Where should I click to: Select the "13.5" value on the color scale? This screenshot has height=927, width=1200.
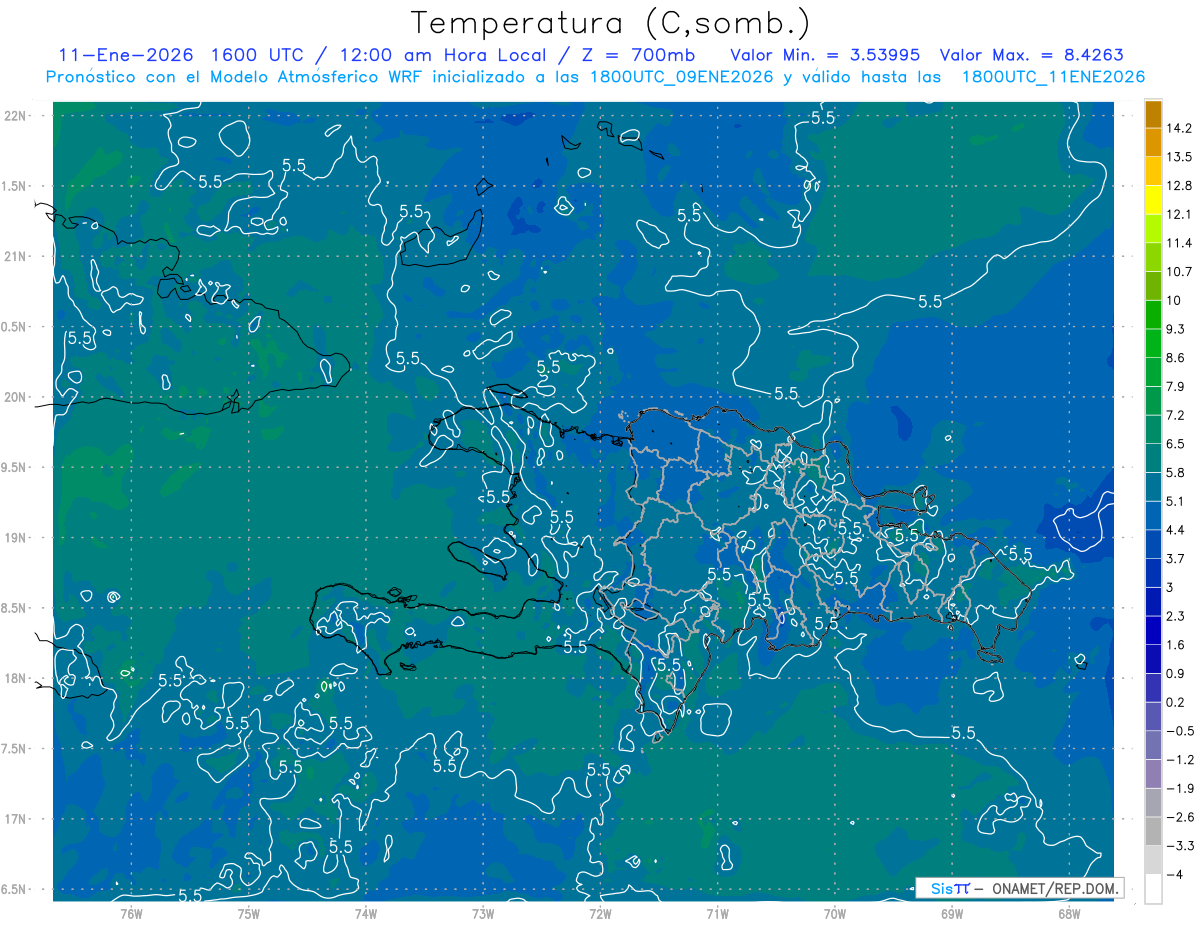pos(1180,157)
